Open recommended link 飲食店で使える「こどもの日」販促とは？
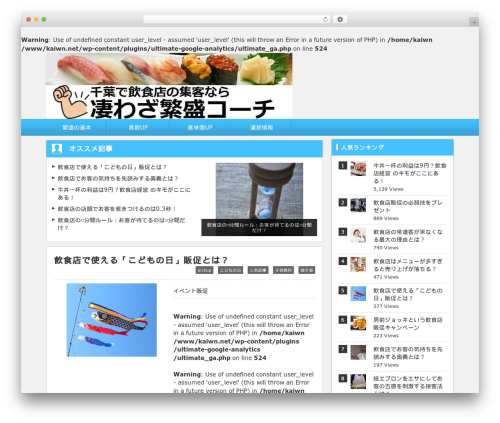The height and width of the screenshot is (423, 500). 112,167
